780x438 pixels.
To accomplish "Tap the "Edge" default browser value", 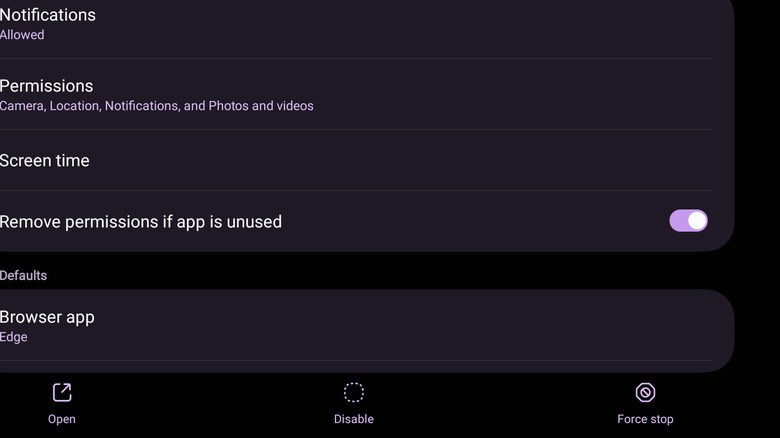I will [x=14, y=338].
